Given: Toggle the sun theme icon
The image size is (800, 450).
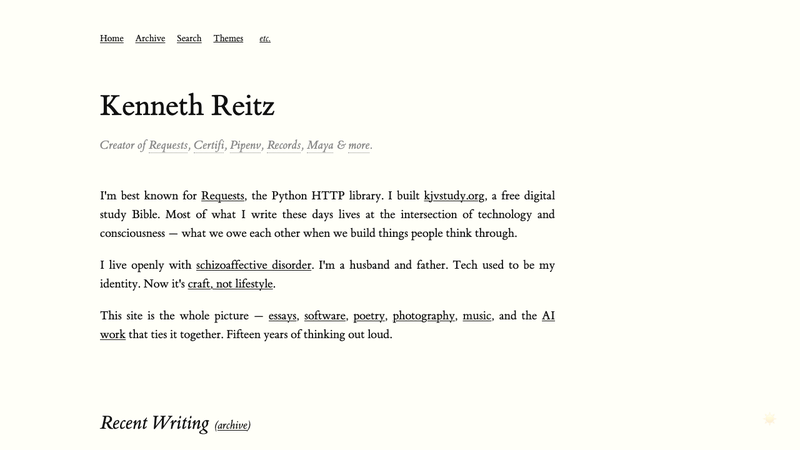Looking at the screenshot, I should coord(770,420).
